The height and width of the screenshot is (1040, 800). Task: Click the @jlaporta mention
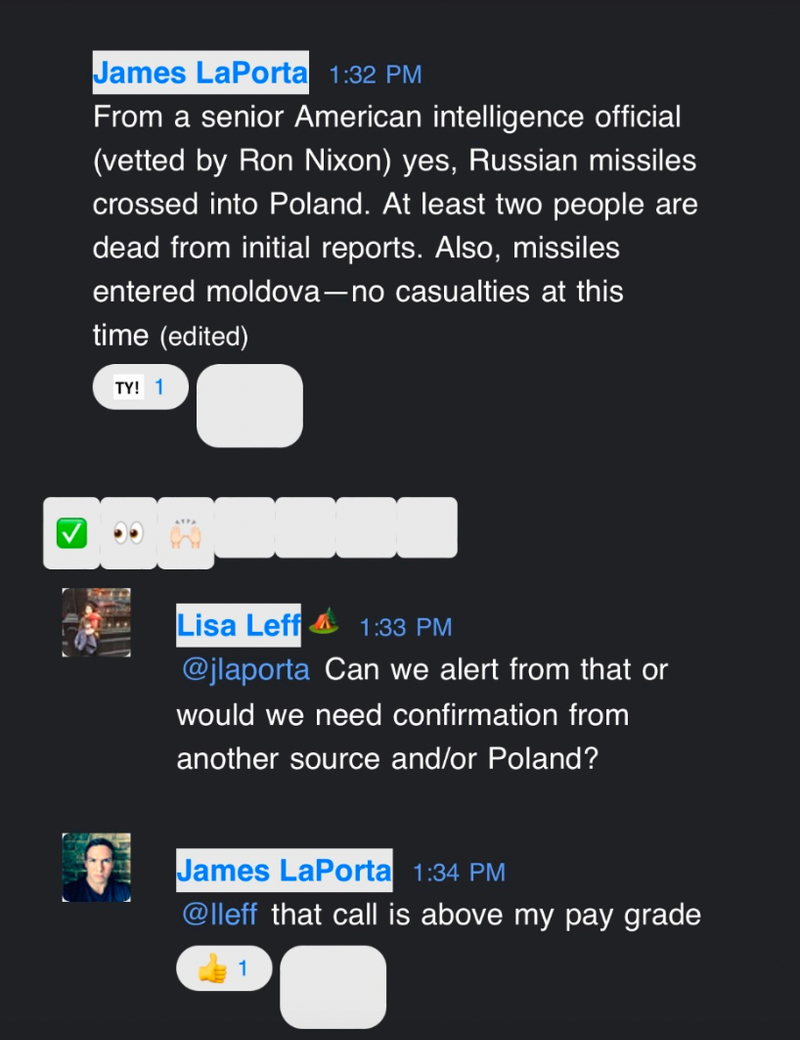246,670
